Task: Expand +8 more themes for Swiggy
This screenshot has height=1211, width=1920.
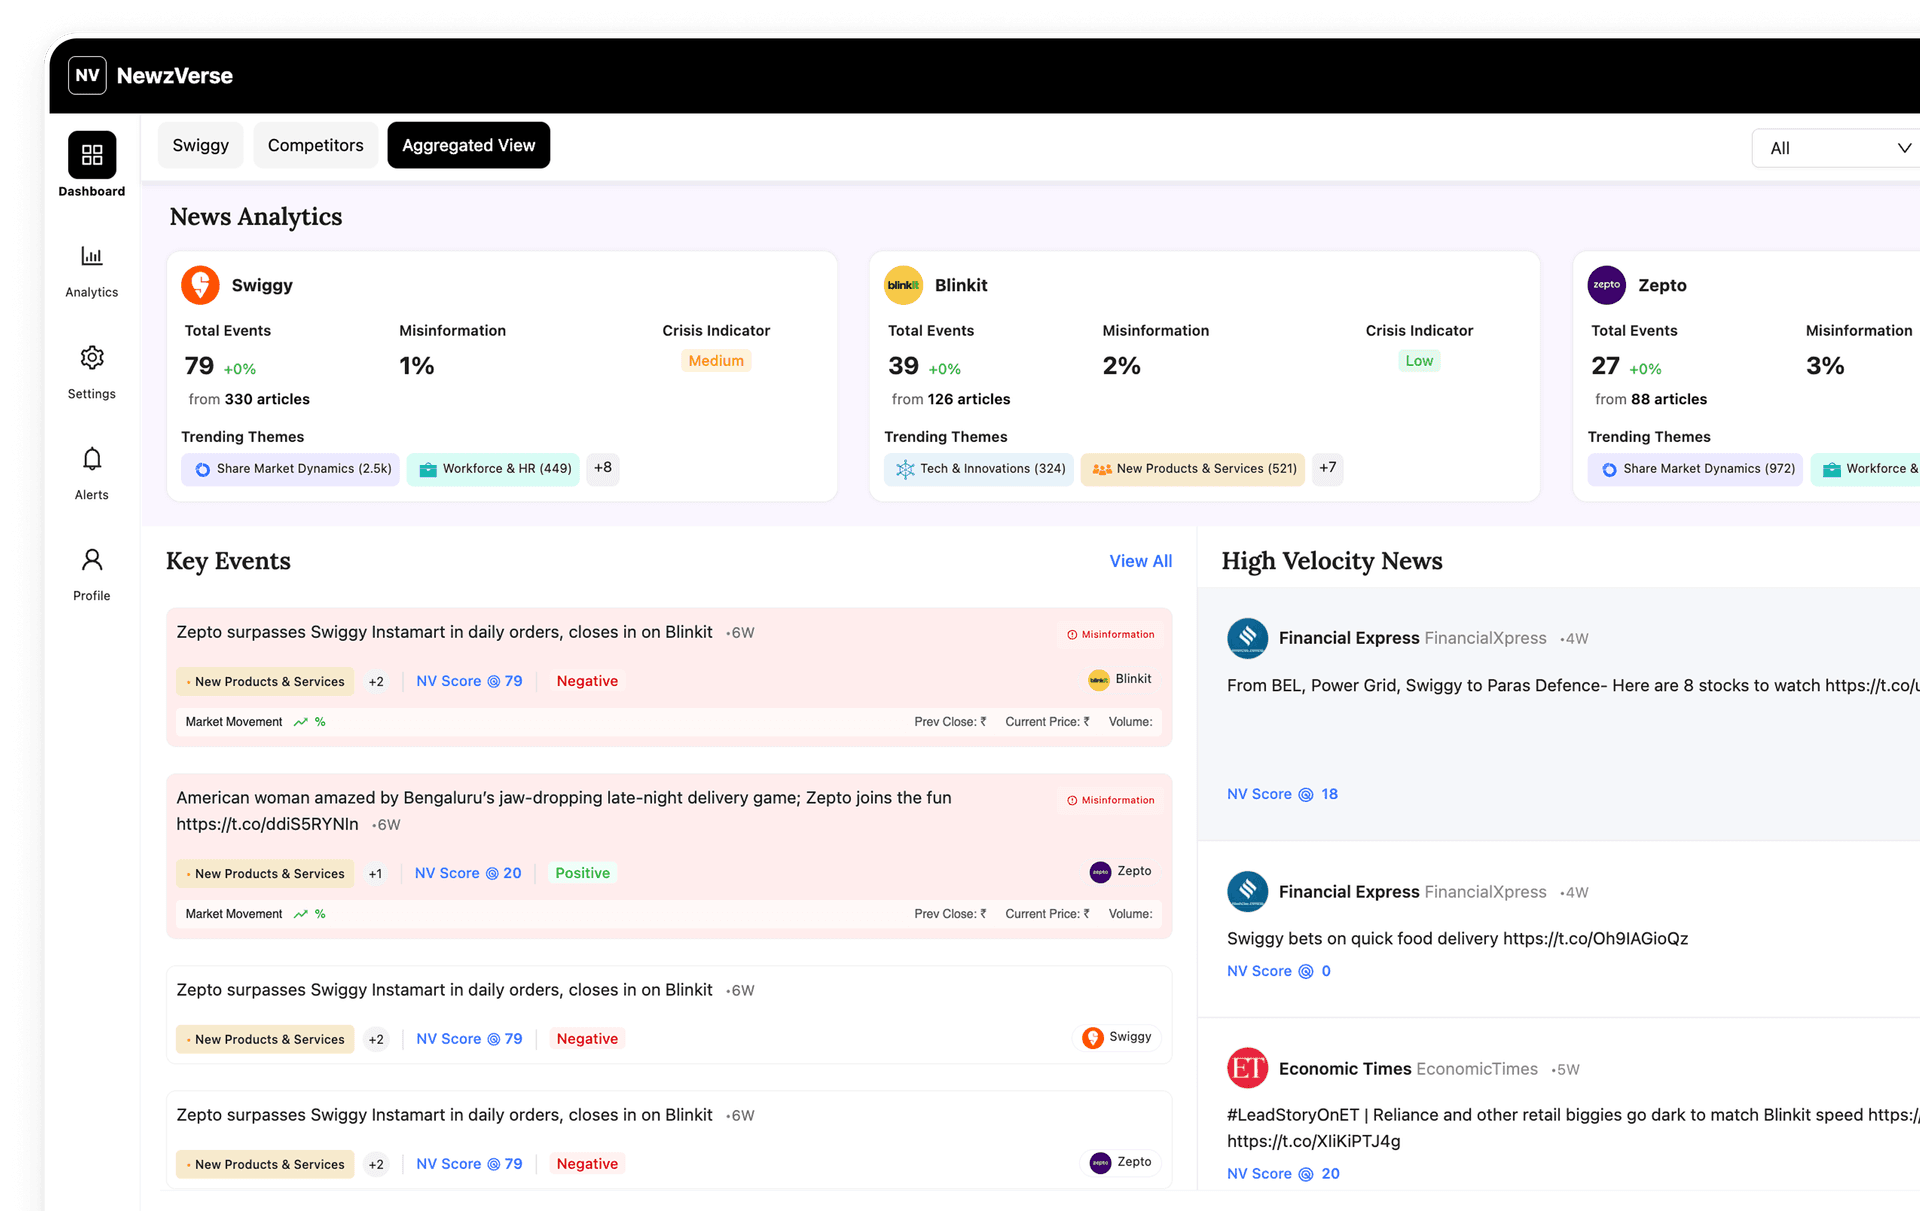Action: click(x=602, y=468)
